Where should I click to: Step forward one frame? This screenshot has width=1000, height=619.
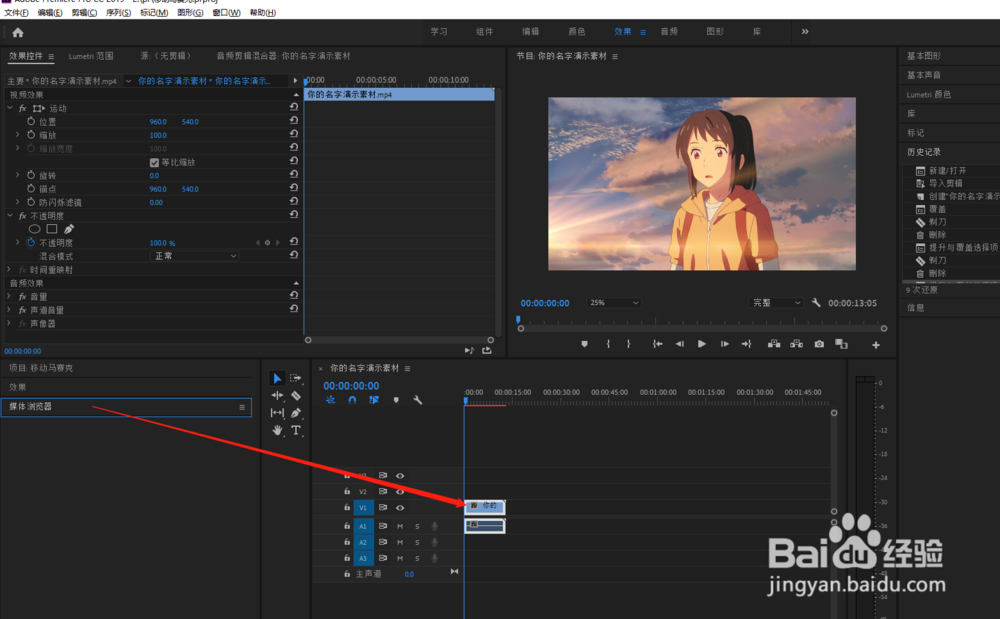click(724, 344)
